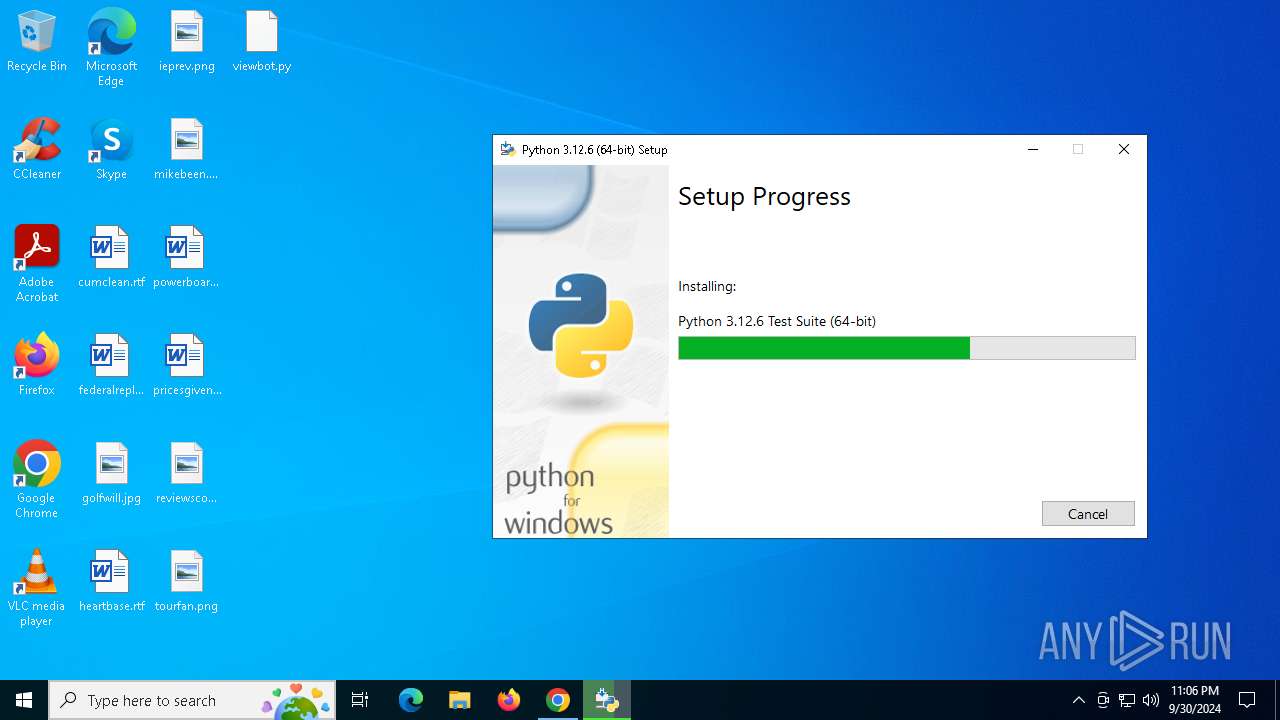Open the volume control tray icon
The width and height of the screenshot is (1280, 720).
click(1151, 700)
